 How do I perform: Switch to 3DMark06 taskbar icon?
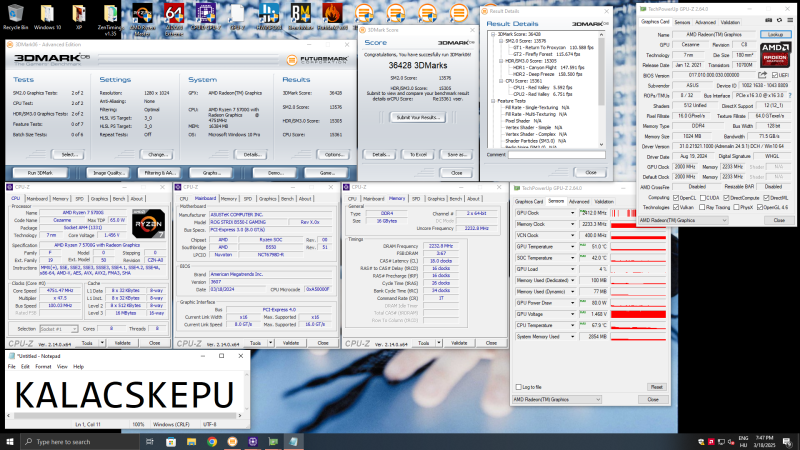[232, 441]
